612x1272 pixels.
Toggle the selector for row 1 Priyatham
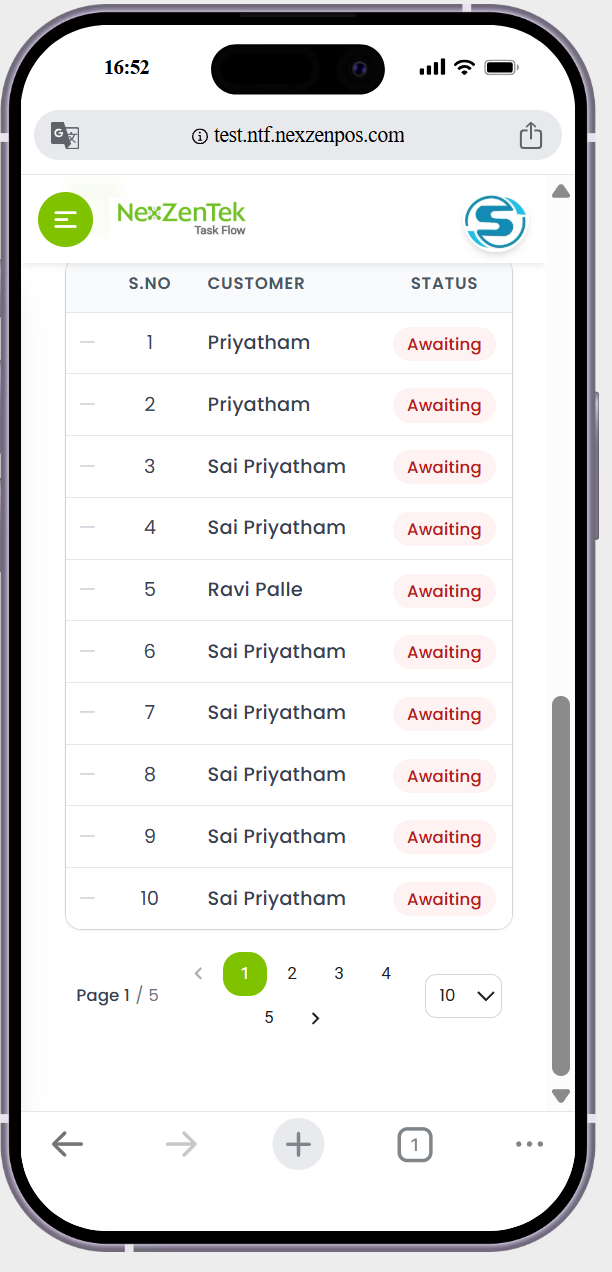coord(87,342)
